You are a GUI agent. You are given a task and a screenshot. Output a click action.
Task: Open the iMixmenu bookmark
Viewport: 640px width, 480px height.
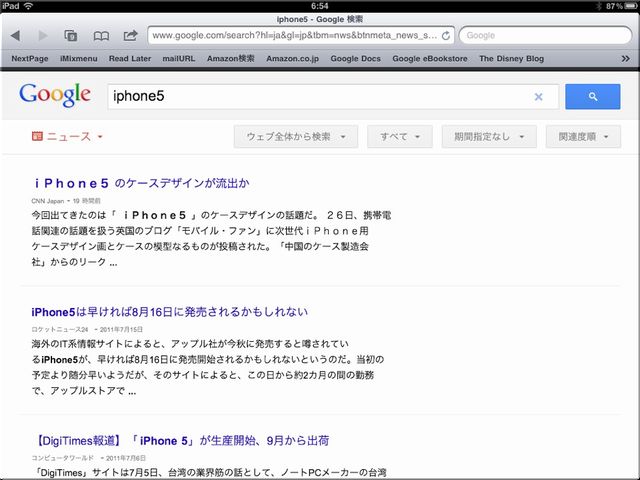(79, 59)
